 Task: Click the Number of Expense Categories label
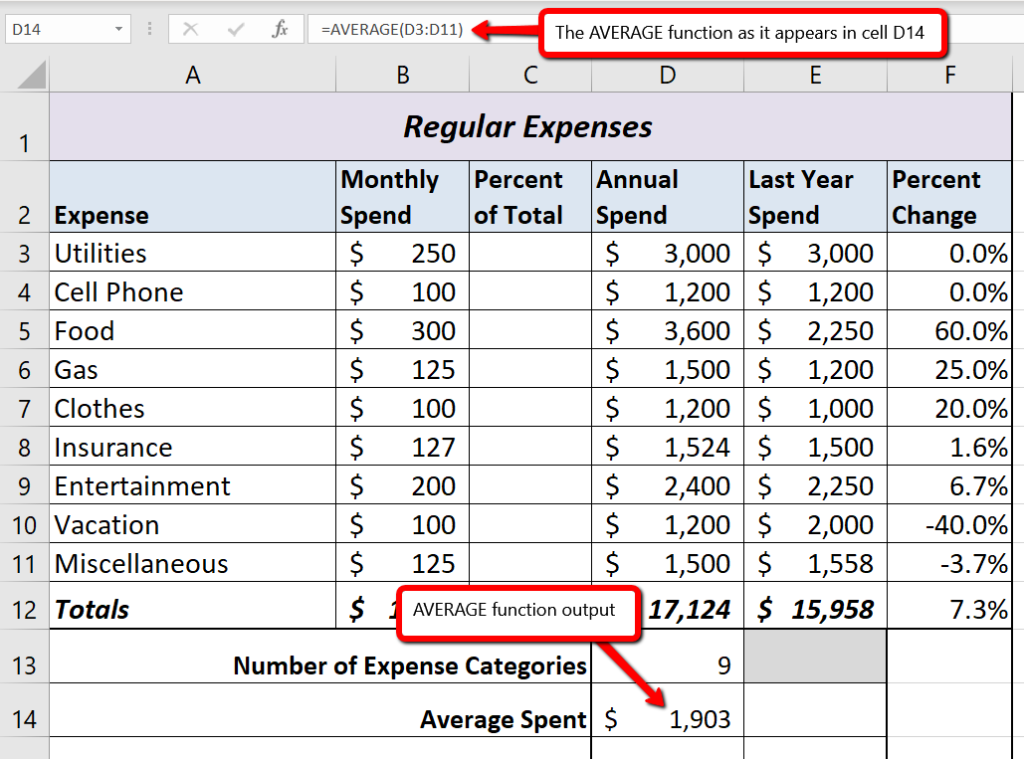pyautogui.click(x=410, y=666)
